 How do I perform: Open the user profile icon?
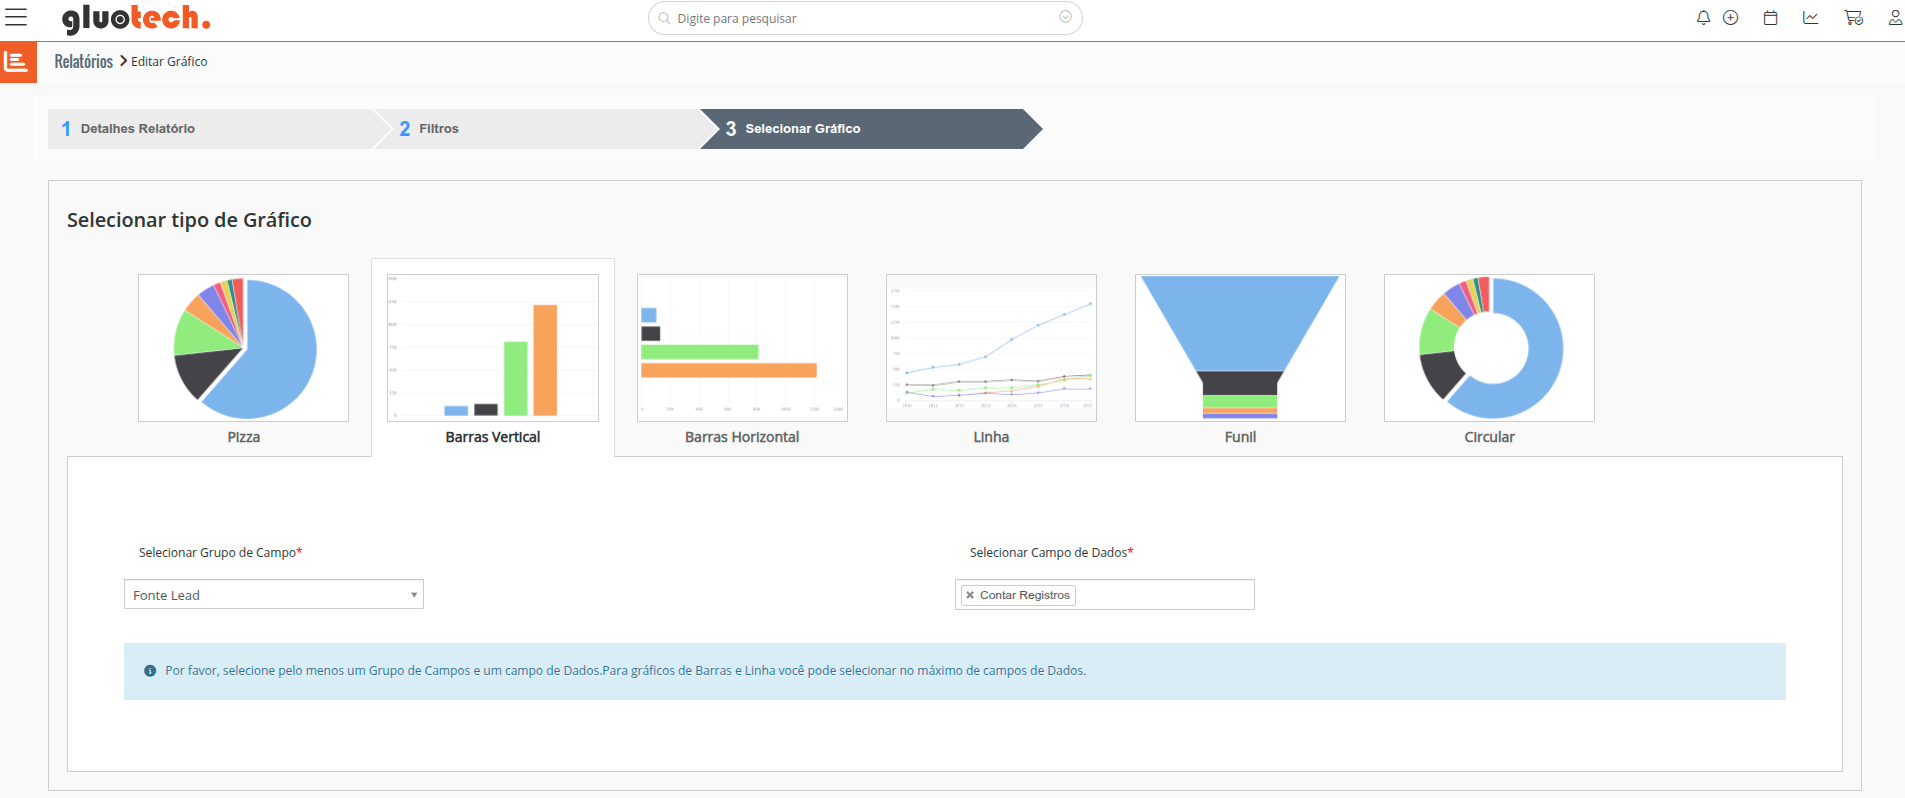[1894, 18]
